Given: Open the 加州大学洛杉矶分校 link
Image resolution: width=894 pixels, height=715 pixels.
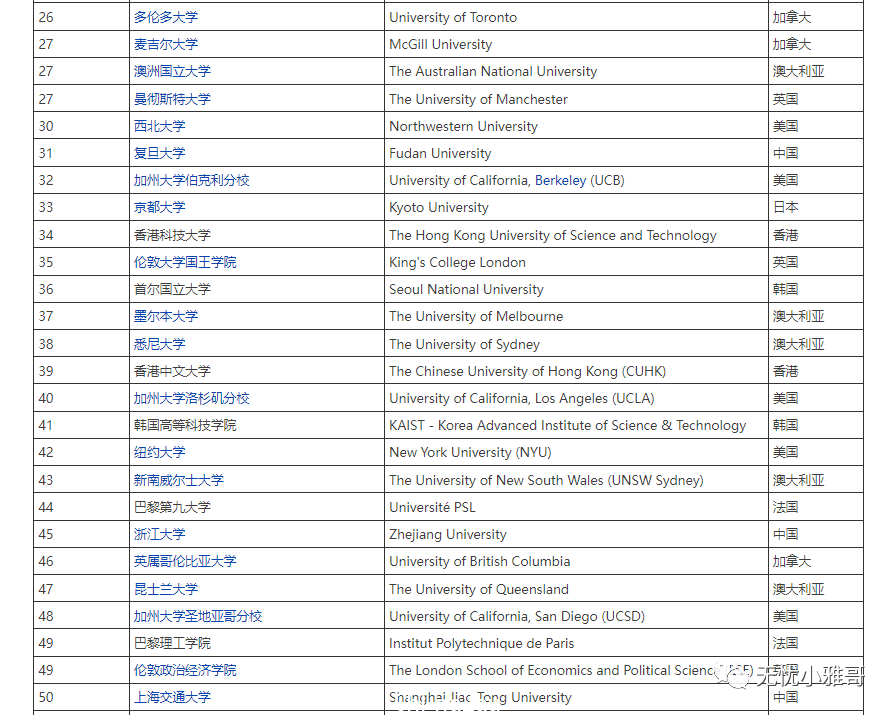Looking at the screenshot, I should 192,398.
